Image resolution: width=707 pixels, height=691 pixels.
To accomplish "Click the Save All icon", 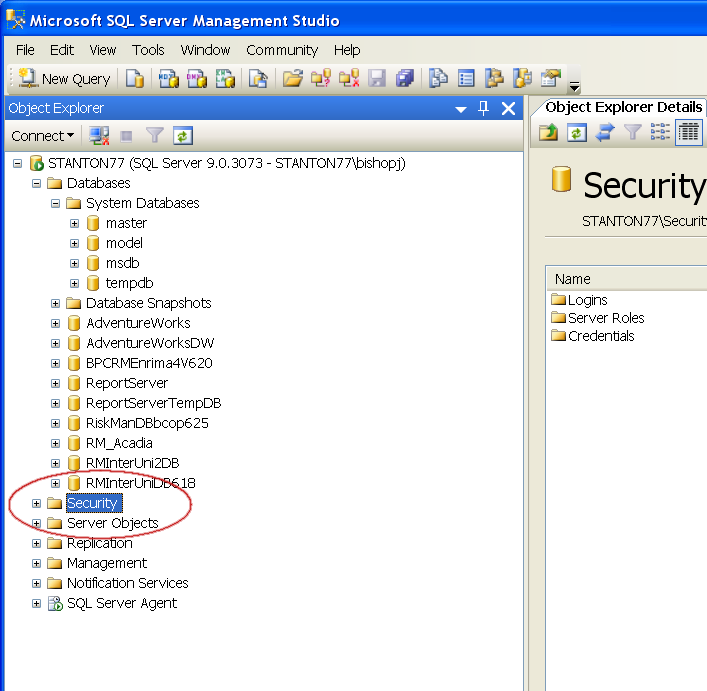I will coord(405,78).
